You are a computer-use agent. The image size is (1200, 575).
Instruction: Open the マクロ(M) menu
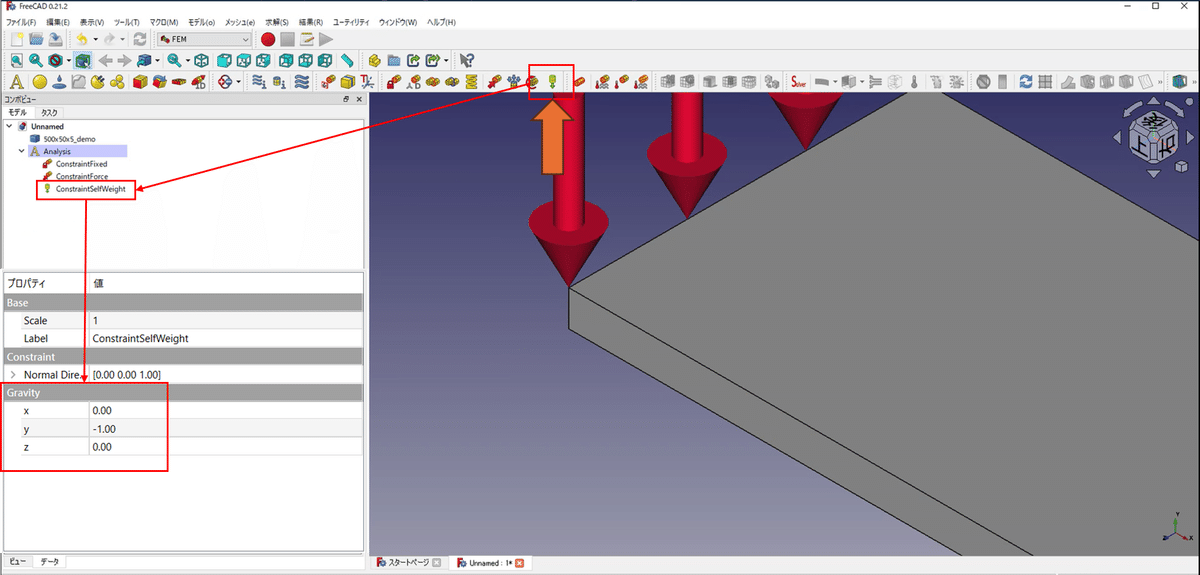(163, 22)
